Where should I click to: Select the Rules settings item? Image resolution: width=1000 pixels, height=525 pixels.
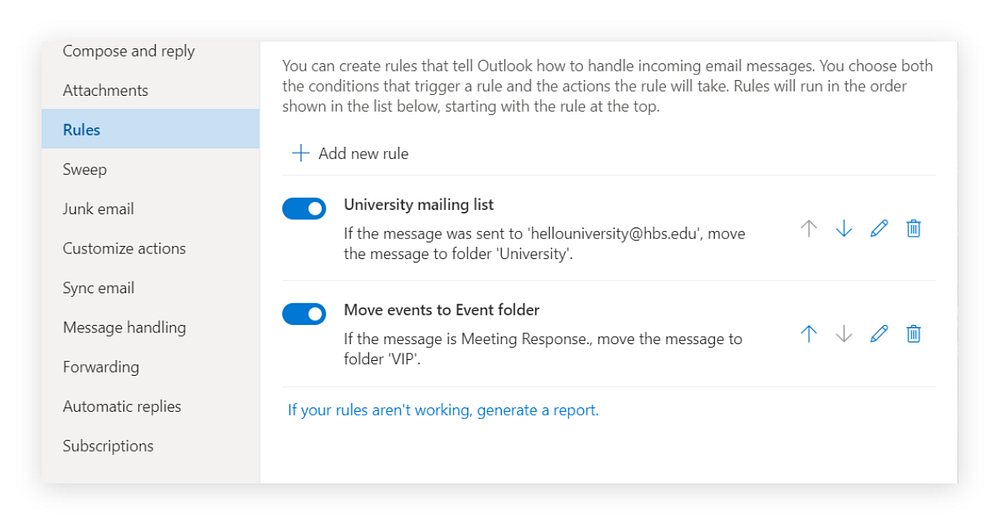[x=151, y=129]
